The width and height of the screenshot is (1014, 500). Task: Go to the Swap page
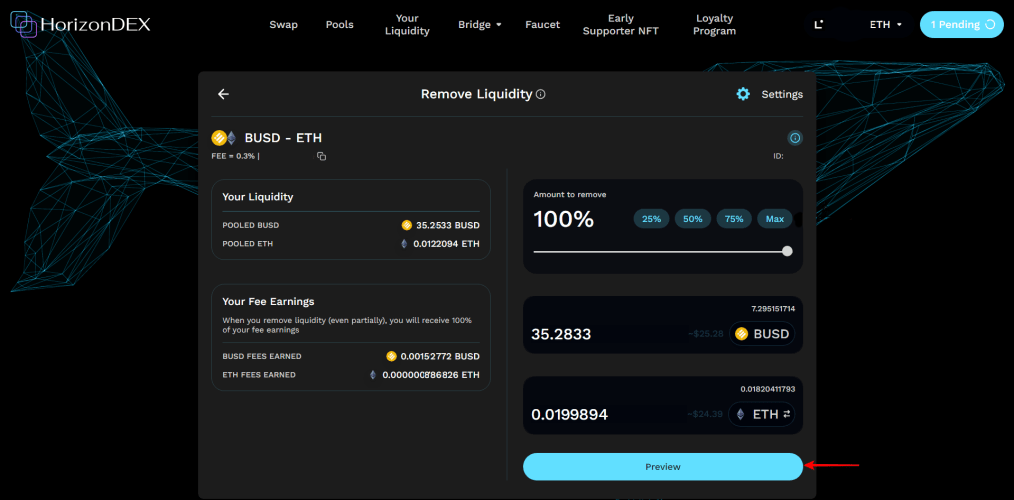pos(283,24)
